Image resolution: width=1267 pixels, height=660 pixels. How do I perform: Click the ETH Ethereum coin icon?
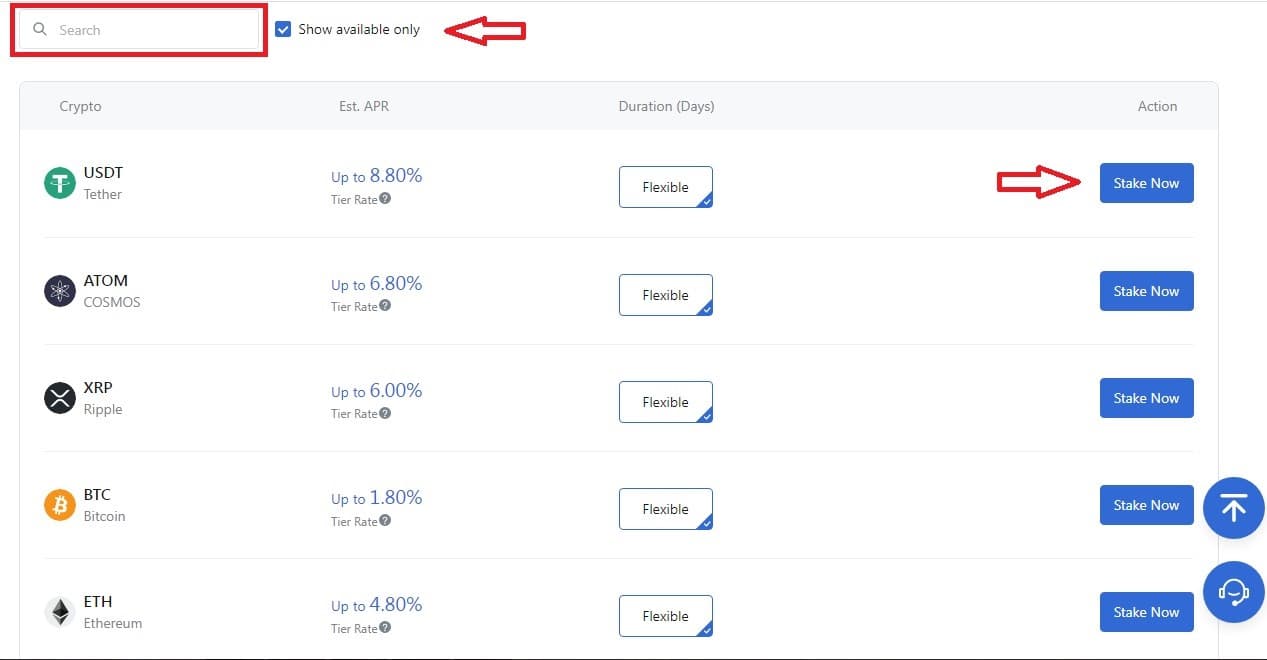point(60,612)
